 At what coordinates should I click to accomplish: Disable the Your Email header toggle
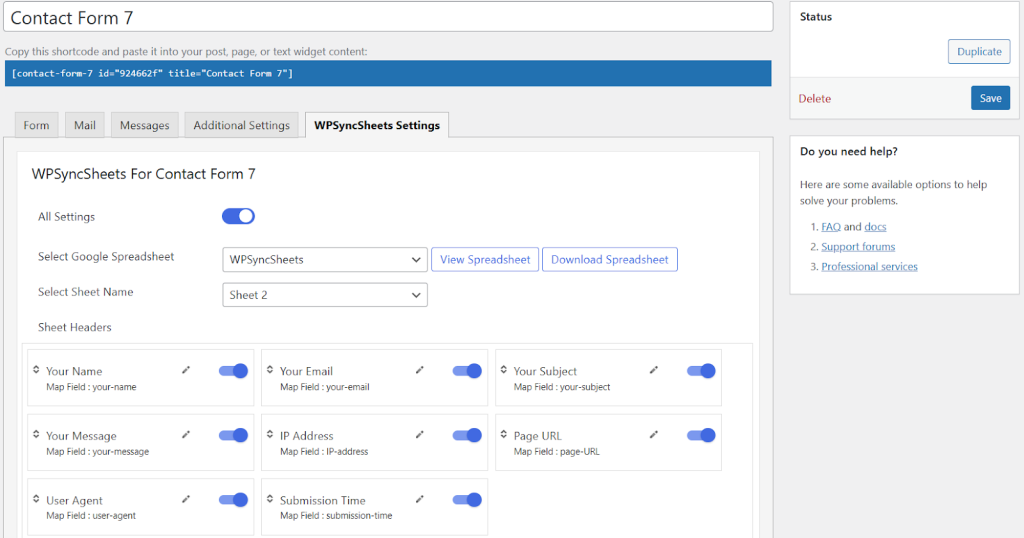click(x=467, y=371)
